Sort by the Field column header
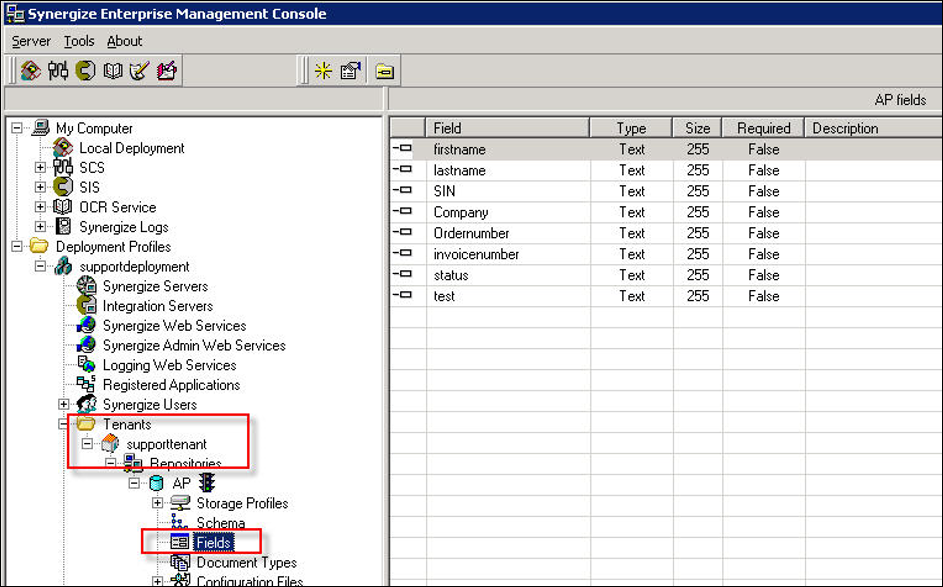The height and width of the screenshot is (587, 943). 508,128
